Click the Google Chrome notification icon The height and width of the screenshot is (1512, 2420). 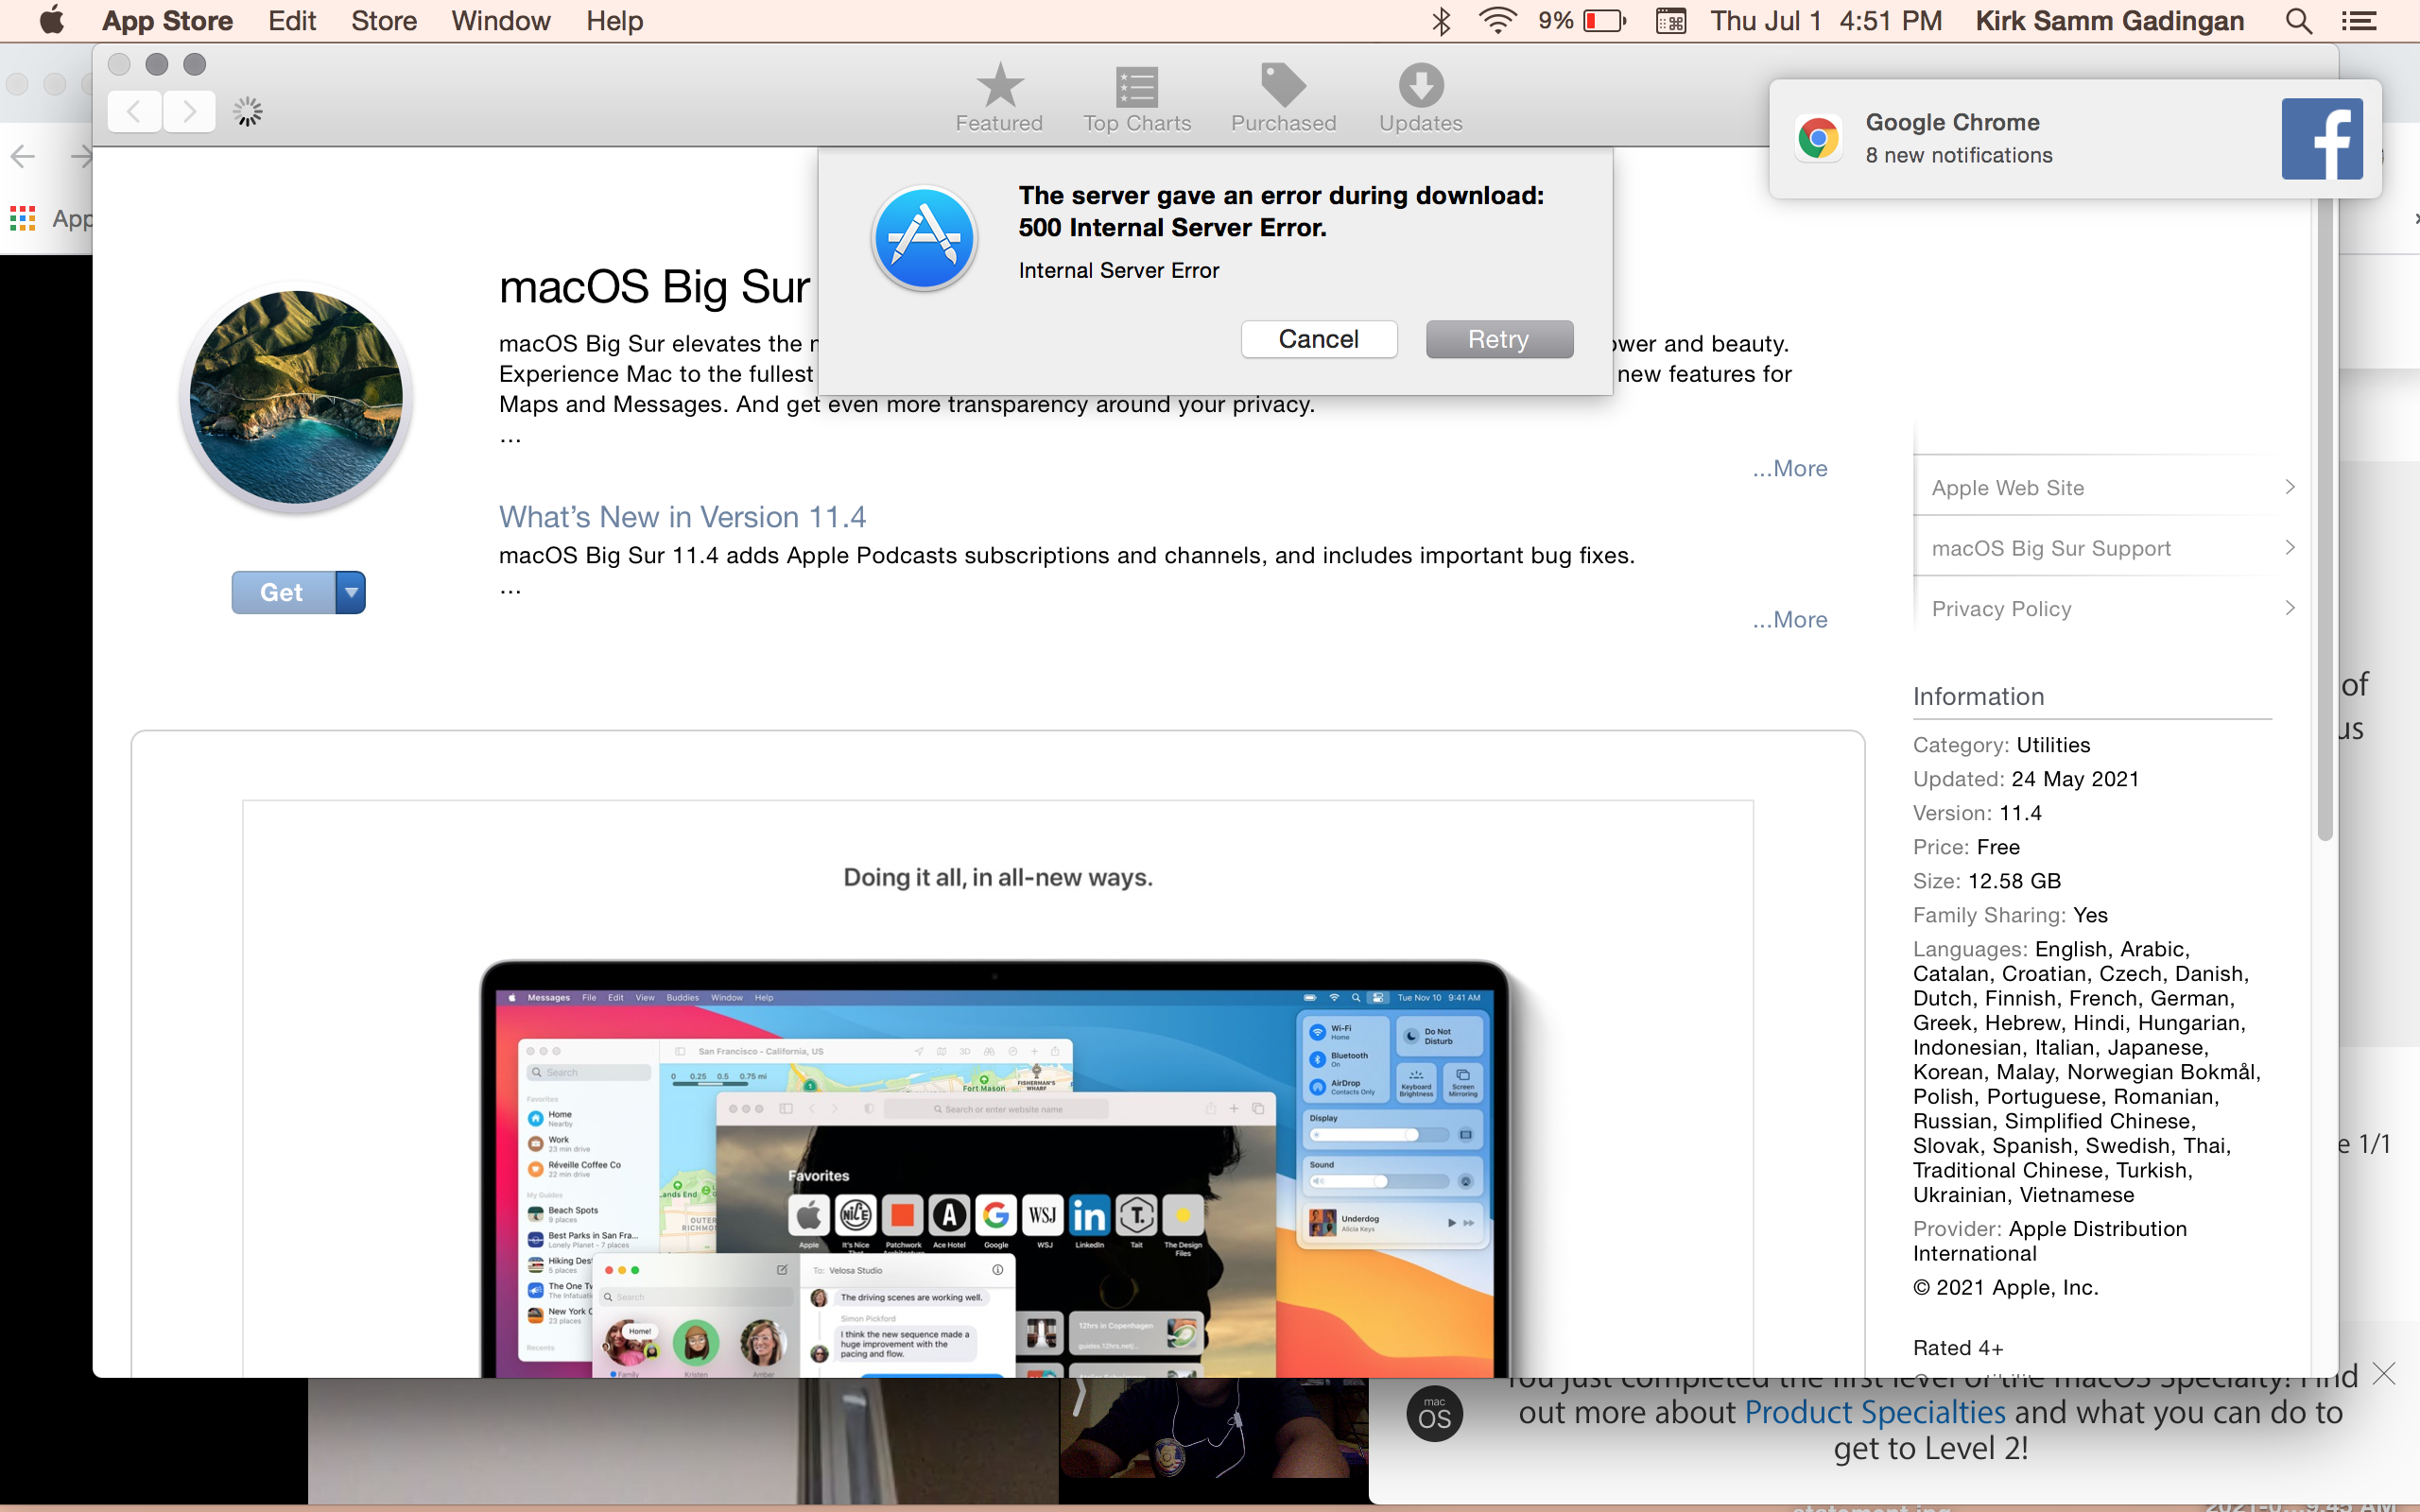pyautogui.click(x=1817, y=138)
